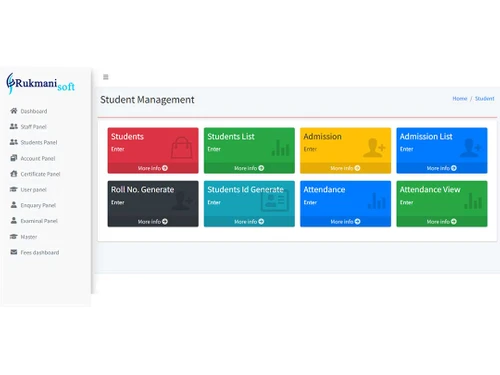Click the Students card title
Image resolution: width=500 pixels, height=375 pixels.
[x=127, y=137]
